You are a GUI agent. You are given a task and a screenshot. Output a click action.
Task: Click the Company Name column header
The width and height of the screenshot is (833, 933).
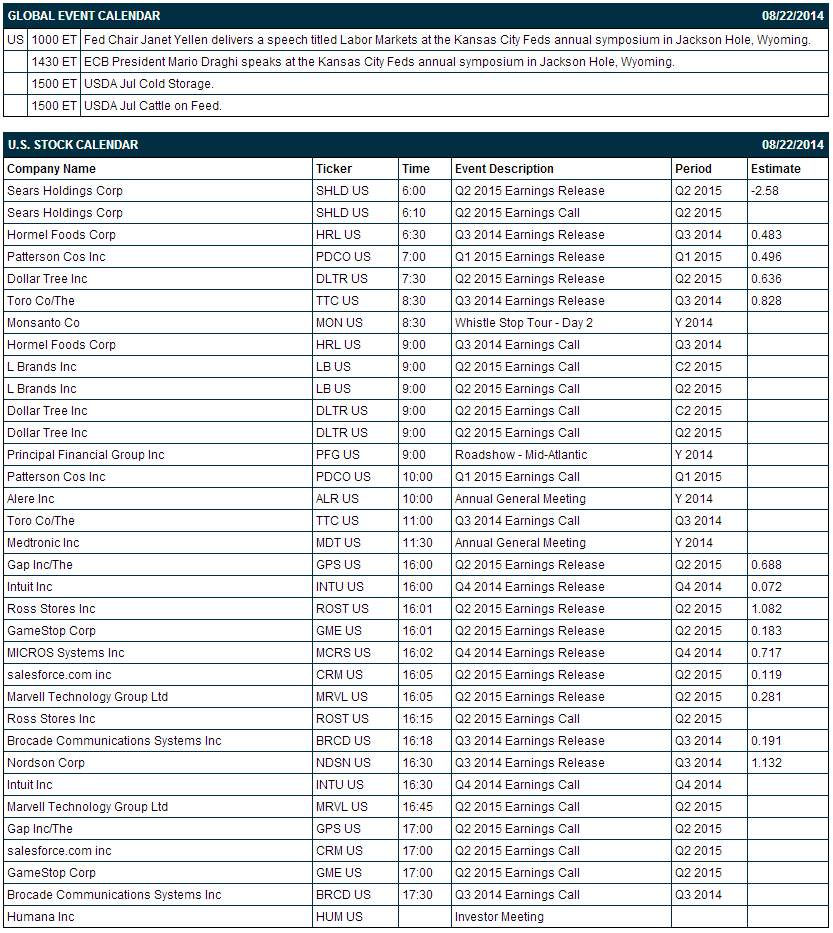click(51, 169)
